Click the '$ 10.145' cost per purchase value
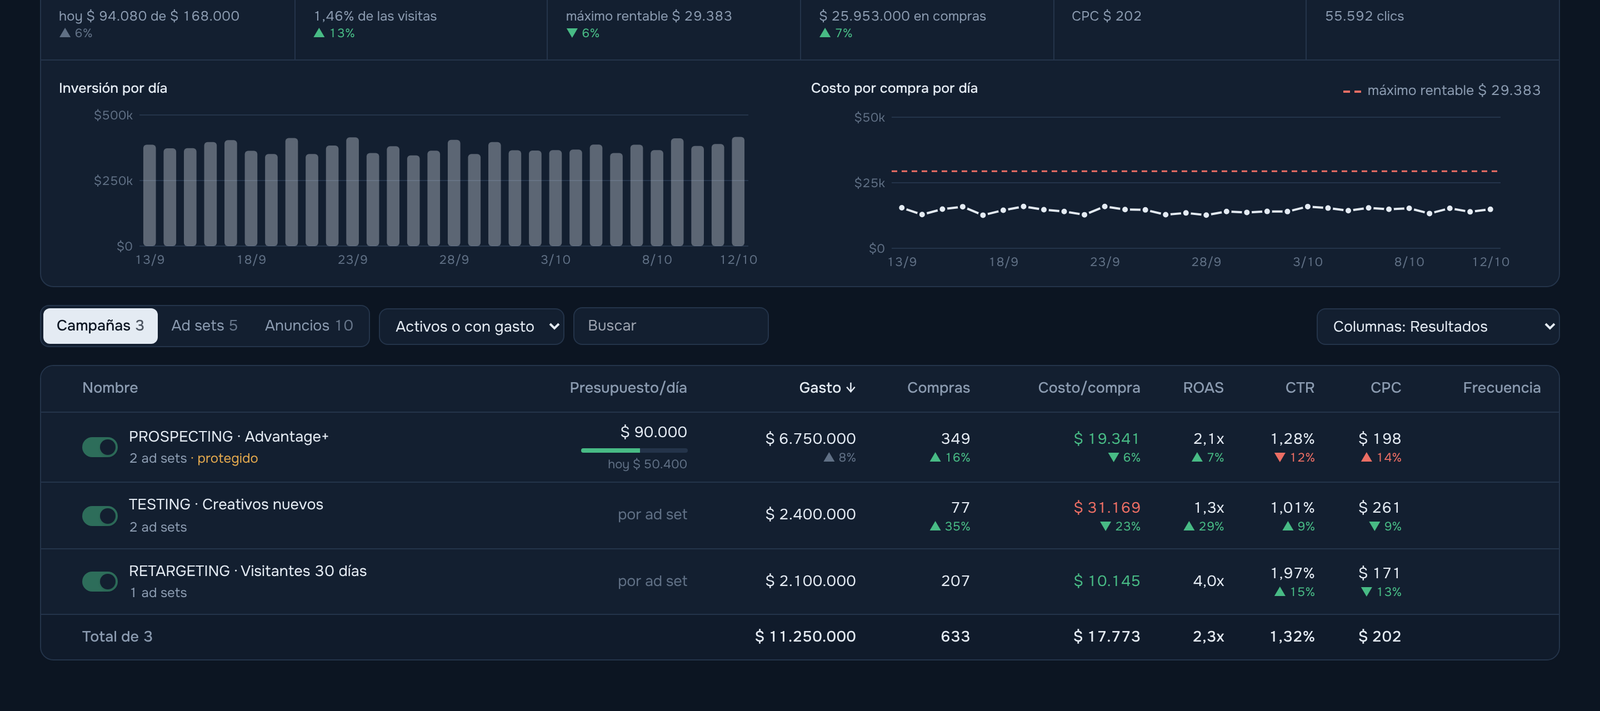Image resolution: width=1600 pixels, height=711 pixels. (x=1107, y=581)
